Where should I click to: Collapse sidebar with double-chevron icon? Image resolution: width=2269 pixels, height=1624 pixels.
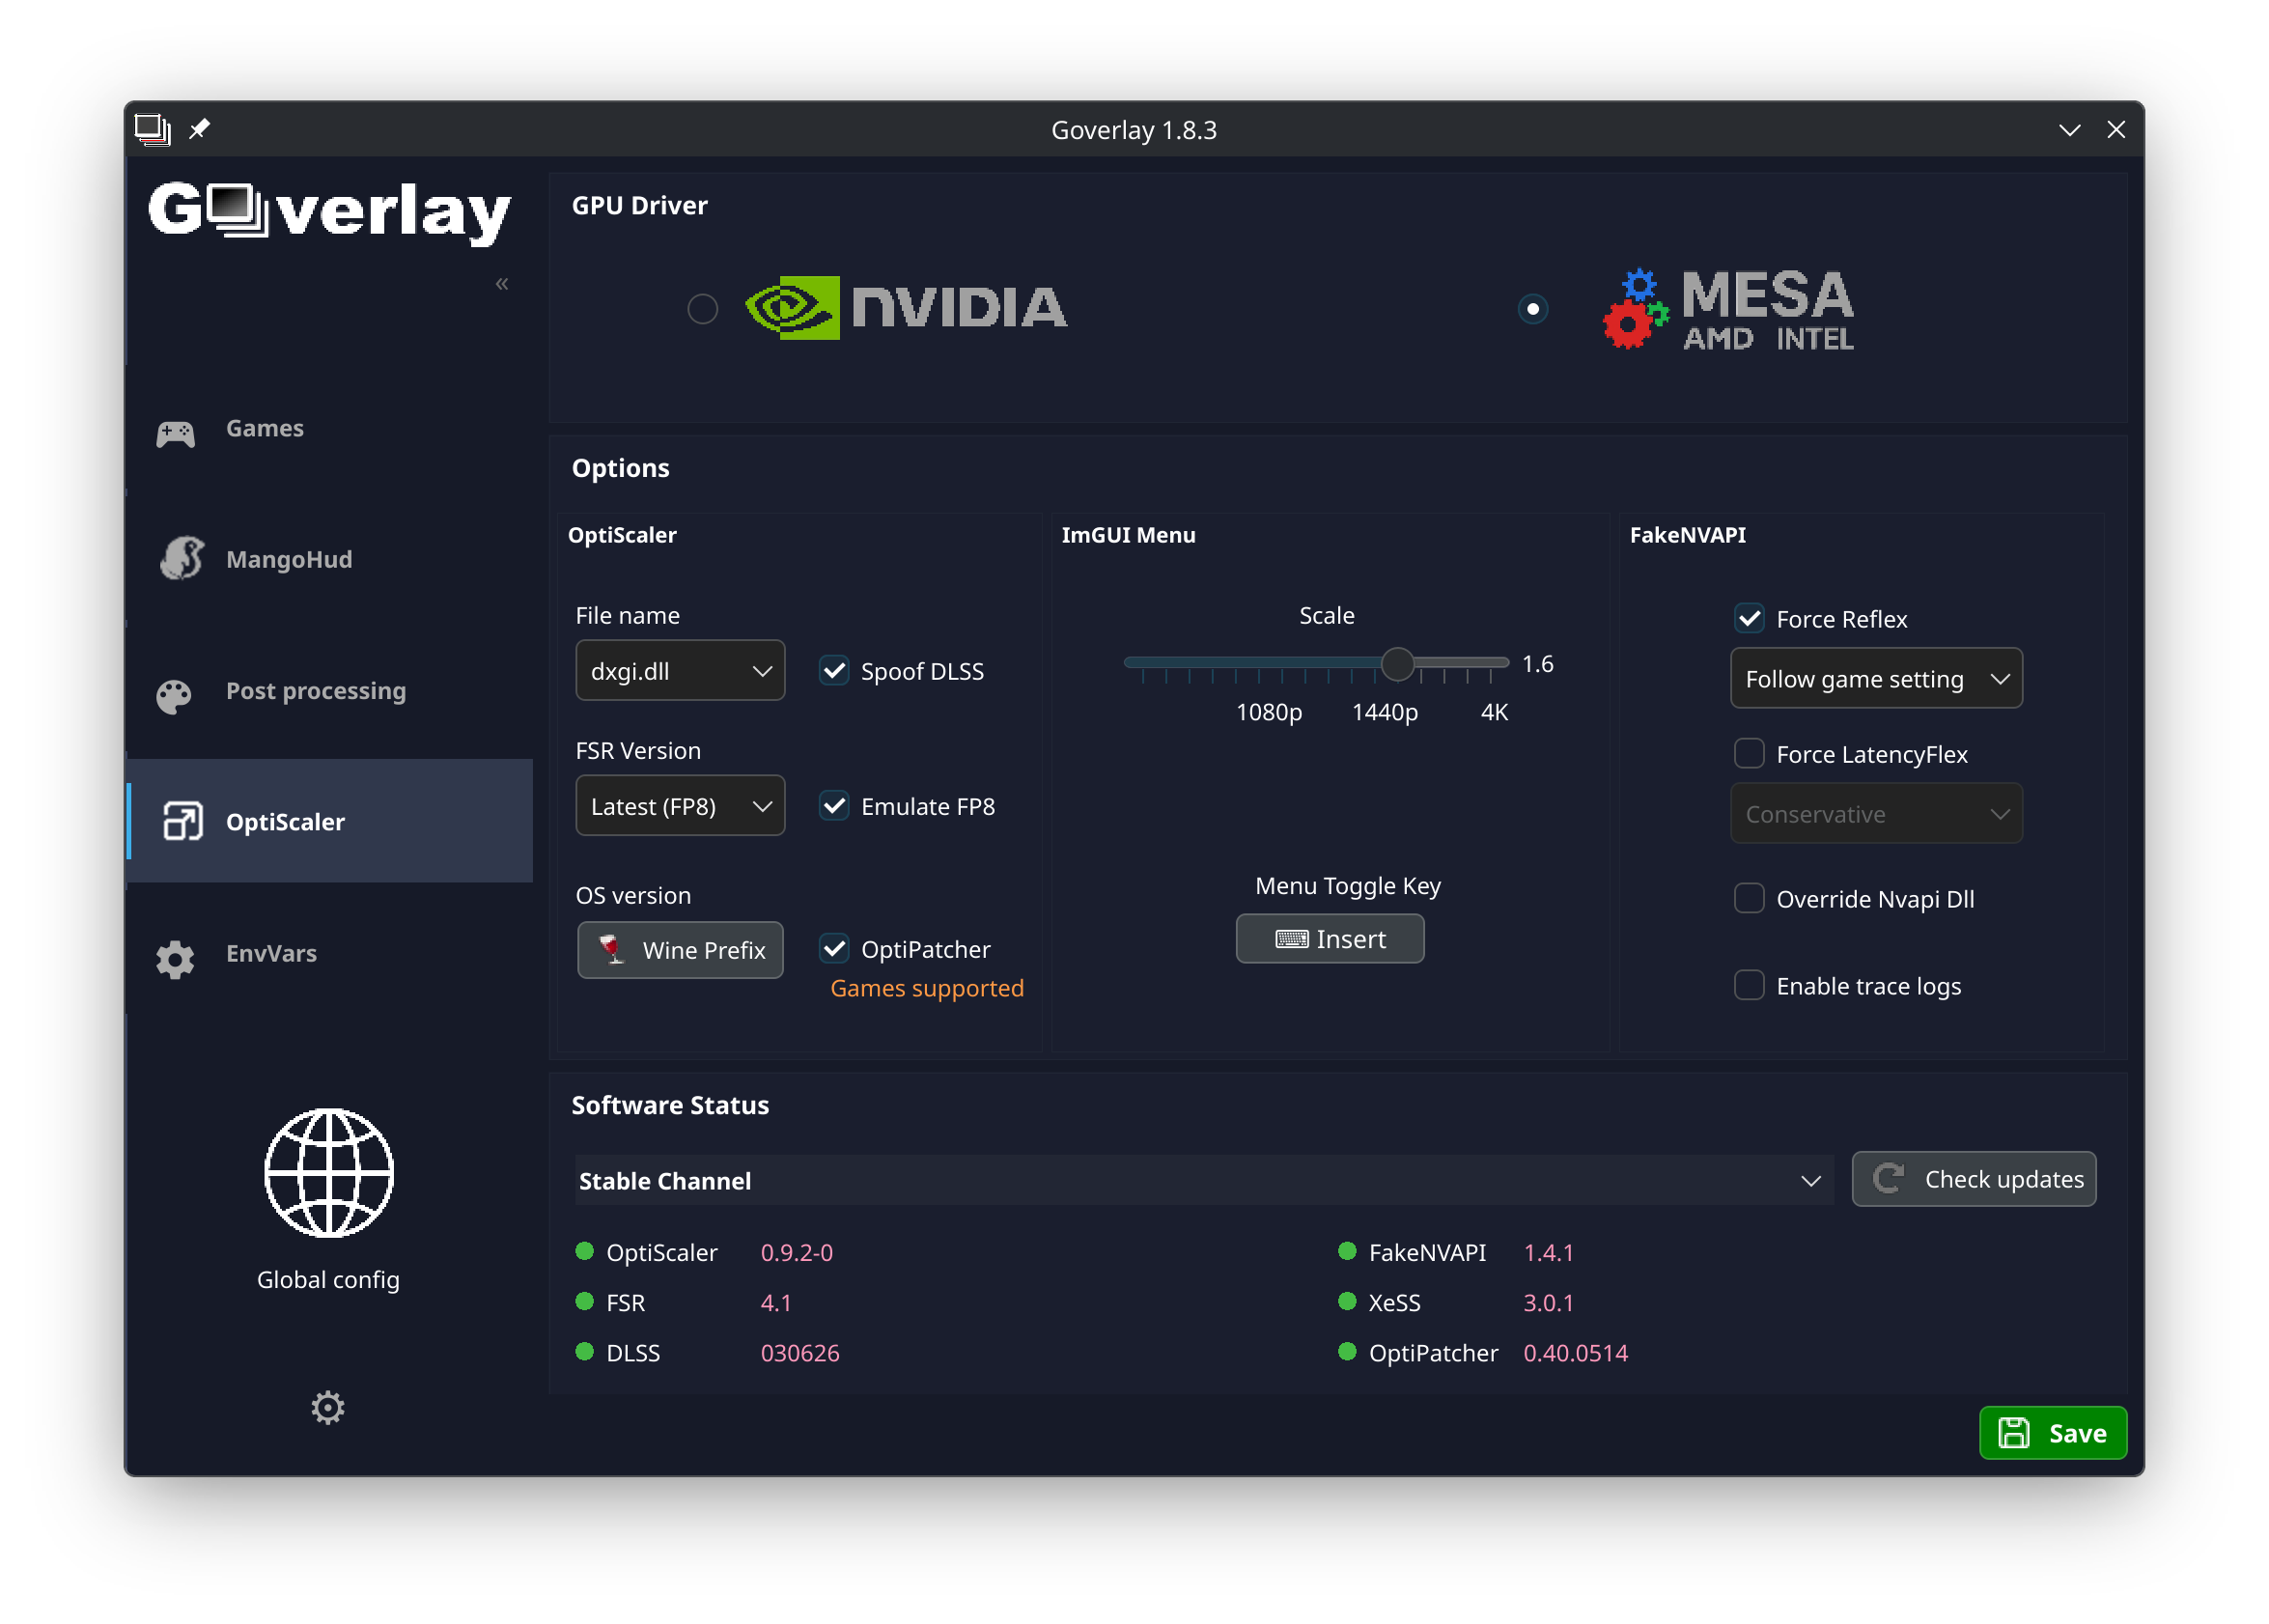coord(502,284)
